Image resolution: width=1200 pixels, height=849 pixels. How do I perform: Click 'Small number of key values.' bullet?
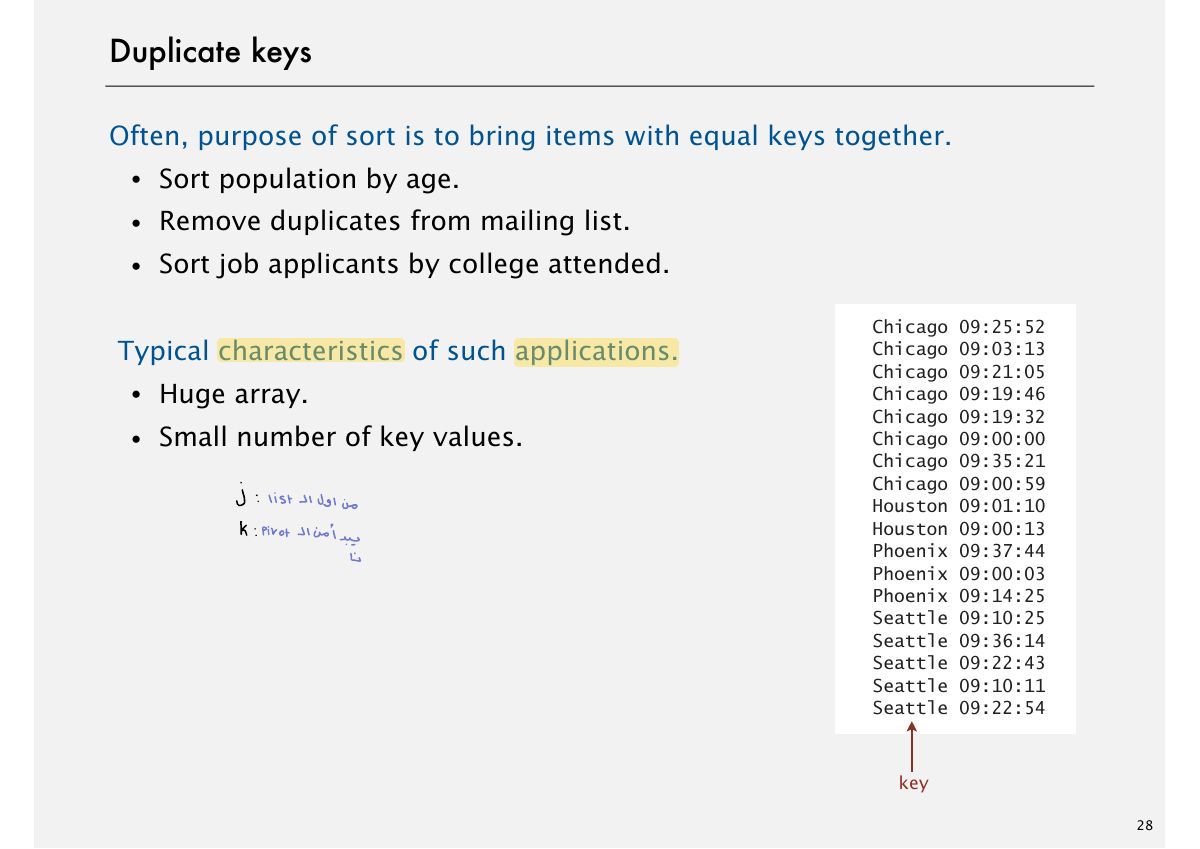[340, 438]
